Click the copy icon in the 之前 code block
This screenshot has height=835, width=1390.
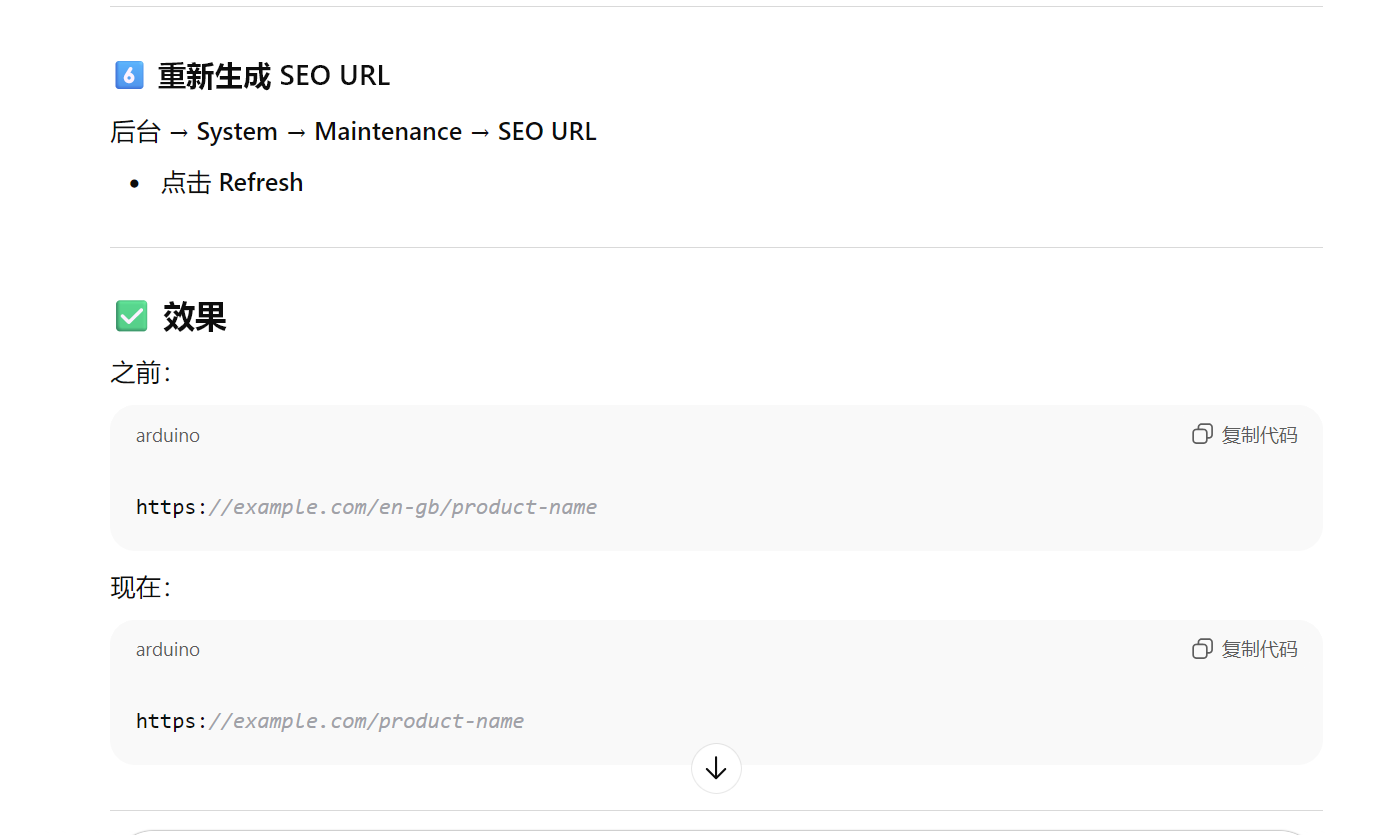click(x=1202, y=434)
